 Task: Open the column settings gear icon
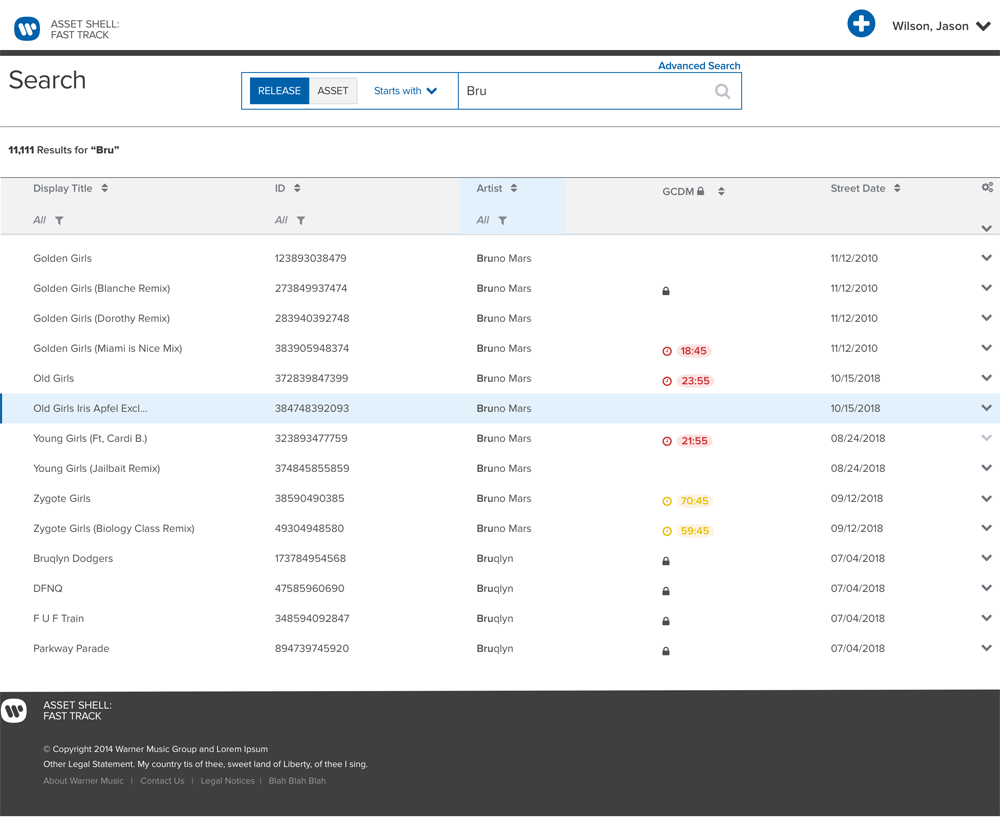pos(987,187)
